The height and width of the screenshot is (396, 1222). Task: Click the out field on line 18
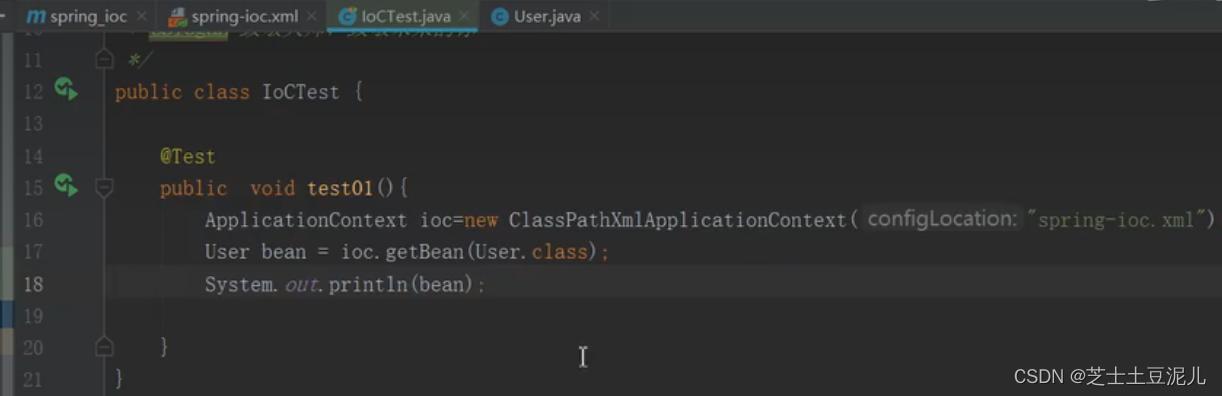tap(300, 285)
